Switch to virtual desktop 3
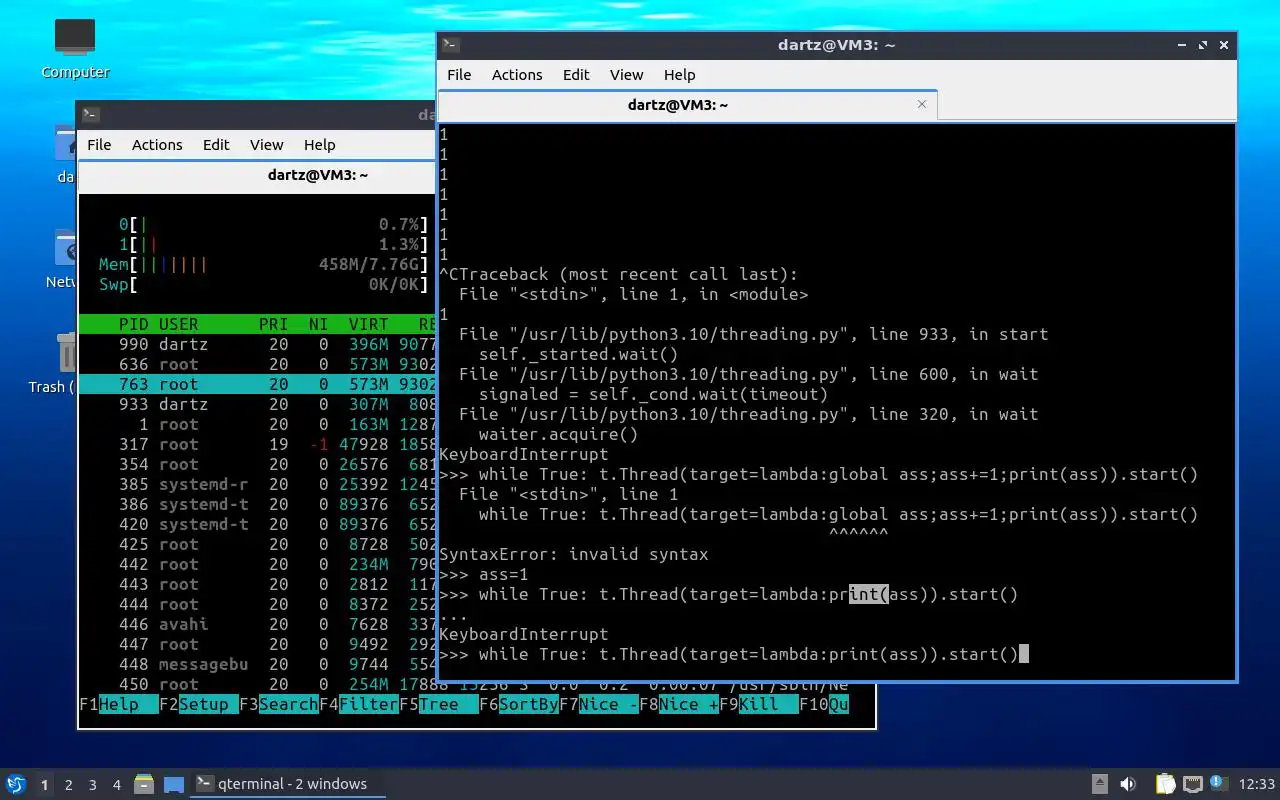 93,785
